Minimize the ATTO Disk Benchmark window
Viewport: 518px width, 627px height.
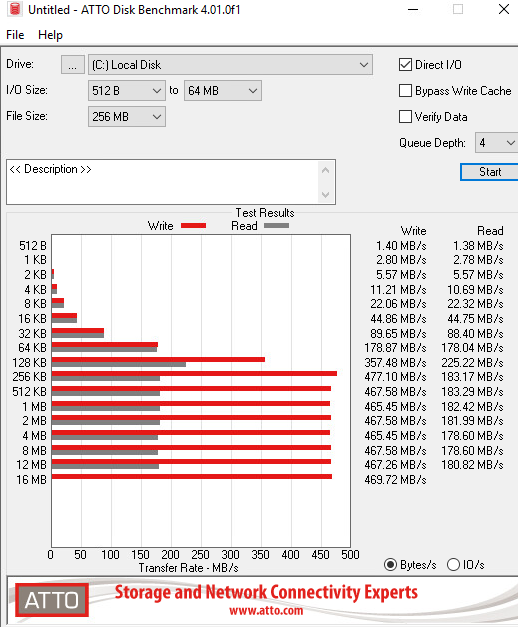(x=413, y=9)
